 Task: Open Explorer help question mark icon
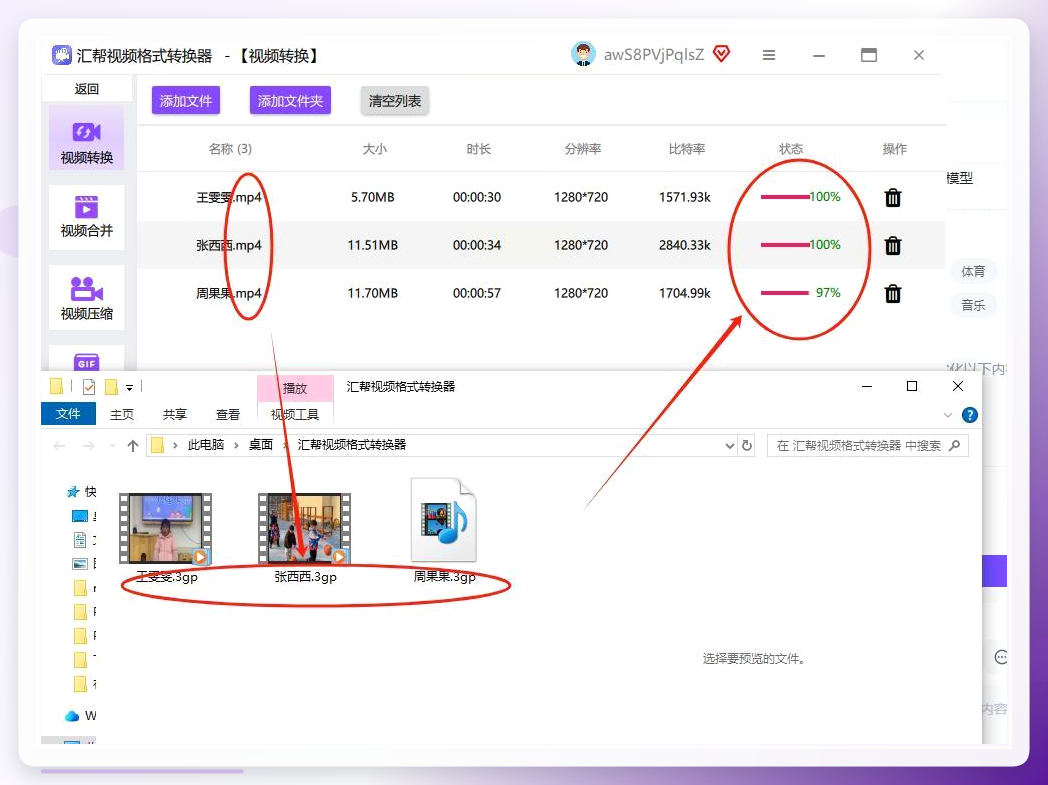tap(969, 415)
